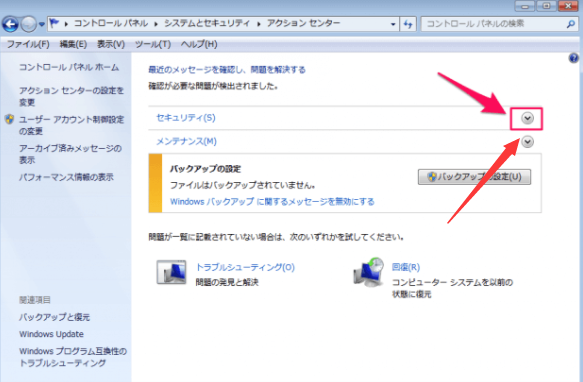583x382 pixels.
Task: Open 回復(R) link
Action: click(x=406, y=267)
